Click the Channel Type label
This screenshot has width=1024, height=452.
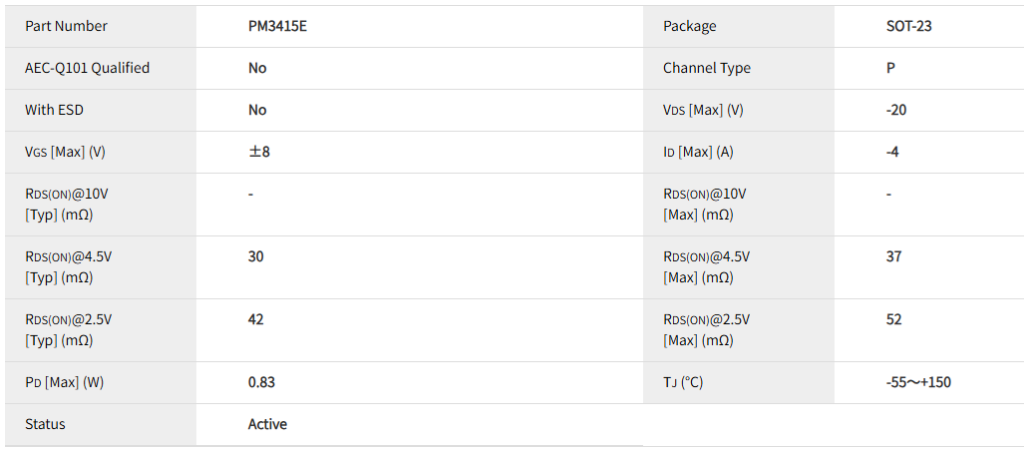coord(706,68)
